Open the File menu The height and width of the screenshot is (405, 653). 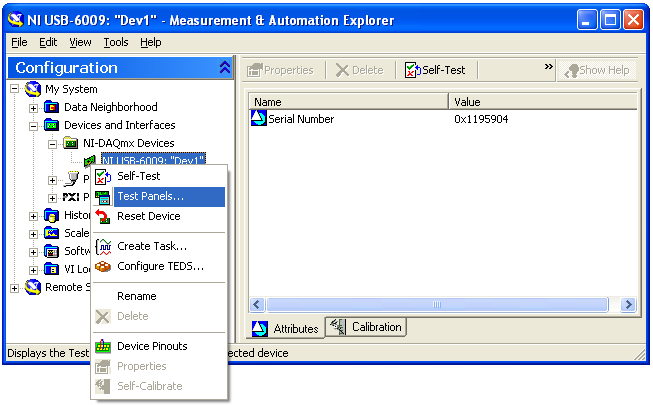pyautogui.click(x=19, y=42)
